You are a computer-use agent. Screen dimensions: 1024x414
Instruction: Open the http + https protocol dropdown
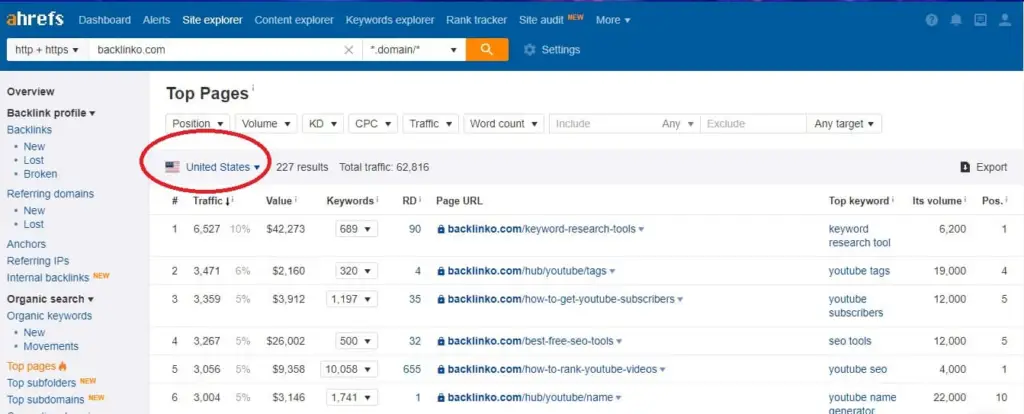coord(46,50)
